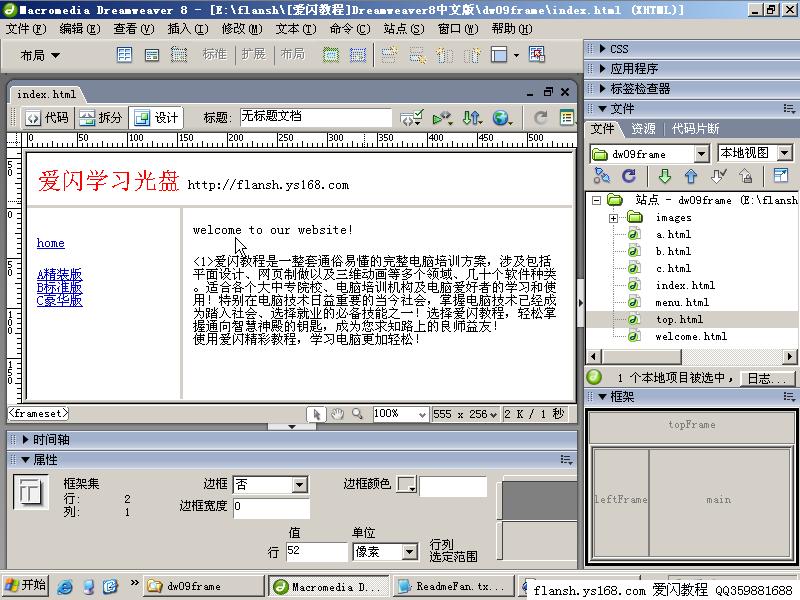The height and width of the screenshot is (600, 800).
Task: Select the Layout Table icon
Action: [x=331, y=54]
